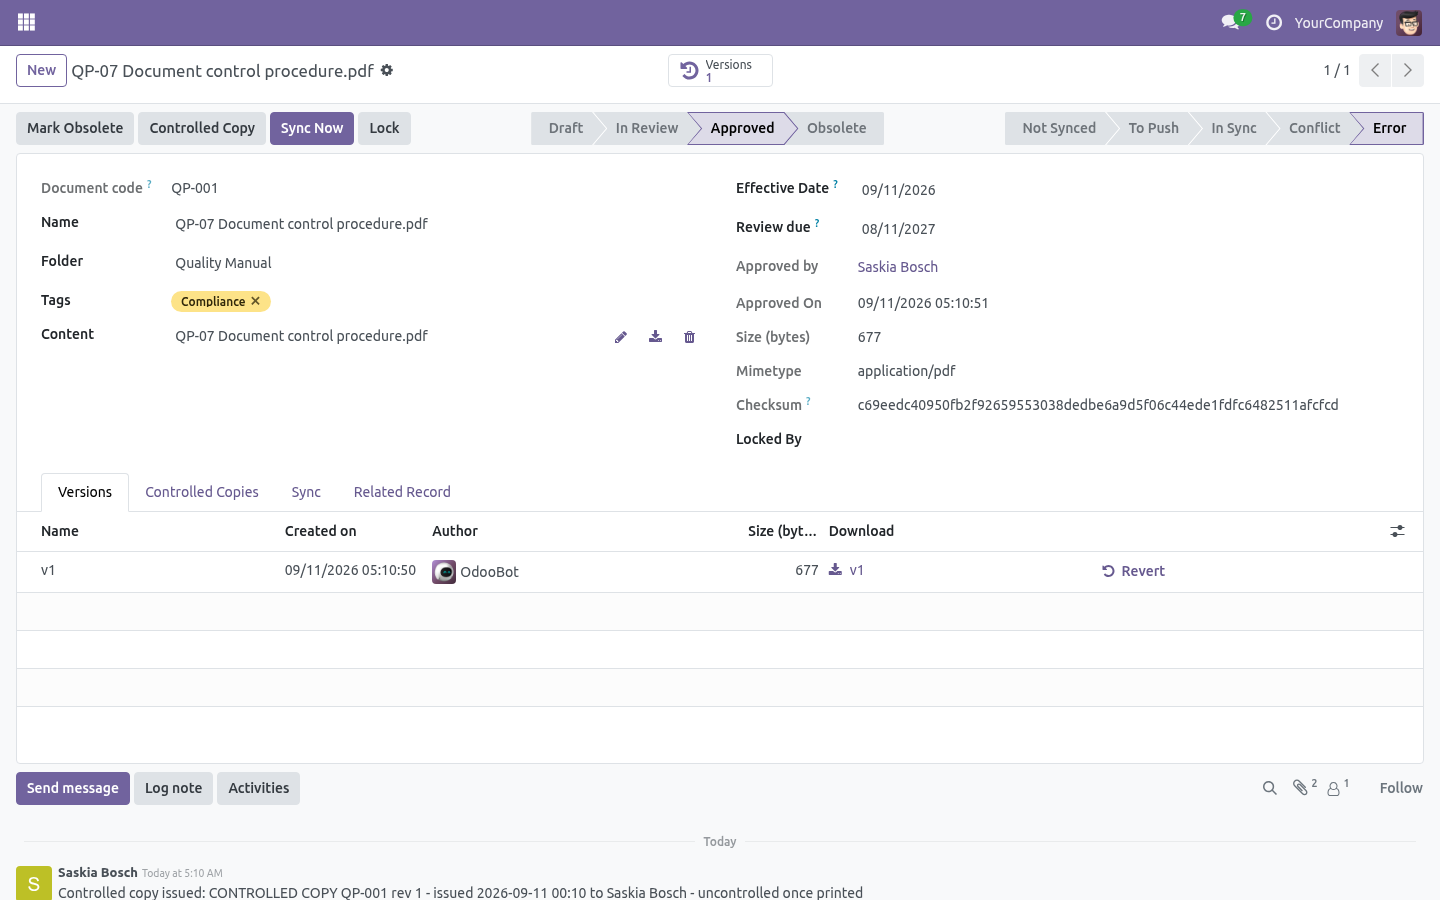Switch to the Controlled Copies tab
Image resolution: width=1440 pixels, height=900 pixels.
click(202, 492)
